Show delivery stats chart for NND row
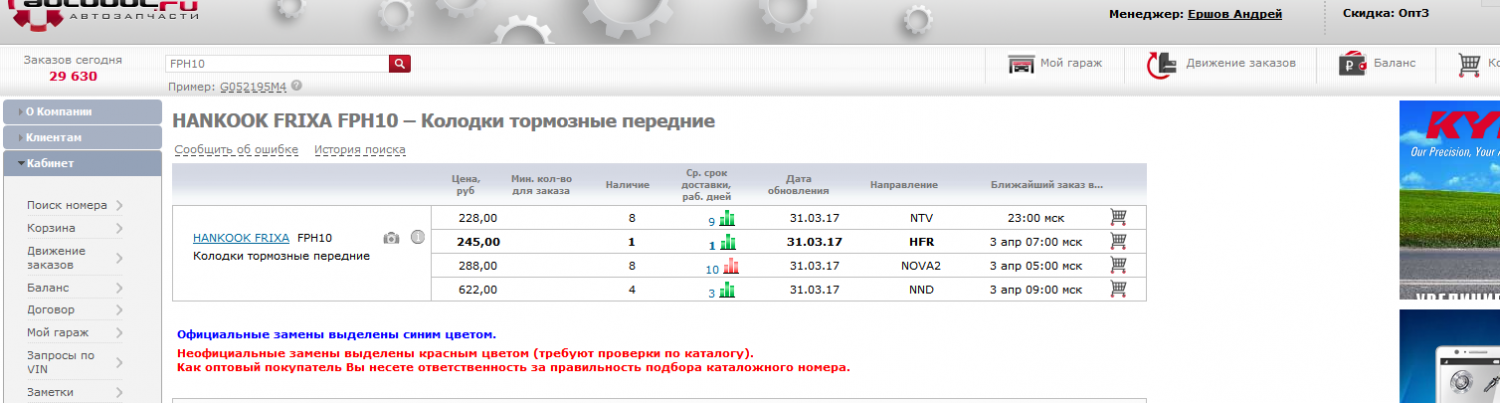This screenshot has height=403, width=1500. 728,290
